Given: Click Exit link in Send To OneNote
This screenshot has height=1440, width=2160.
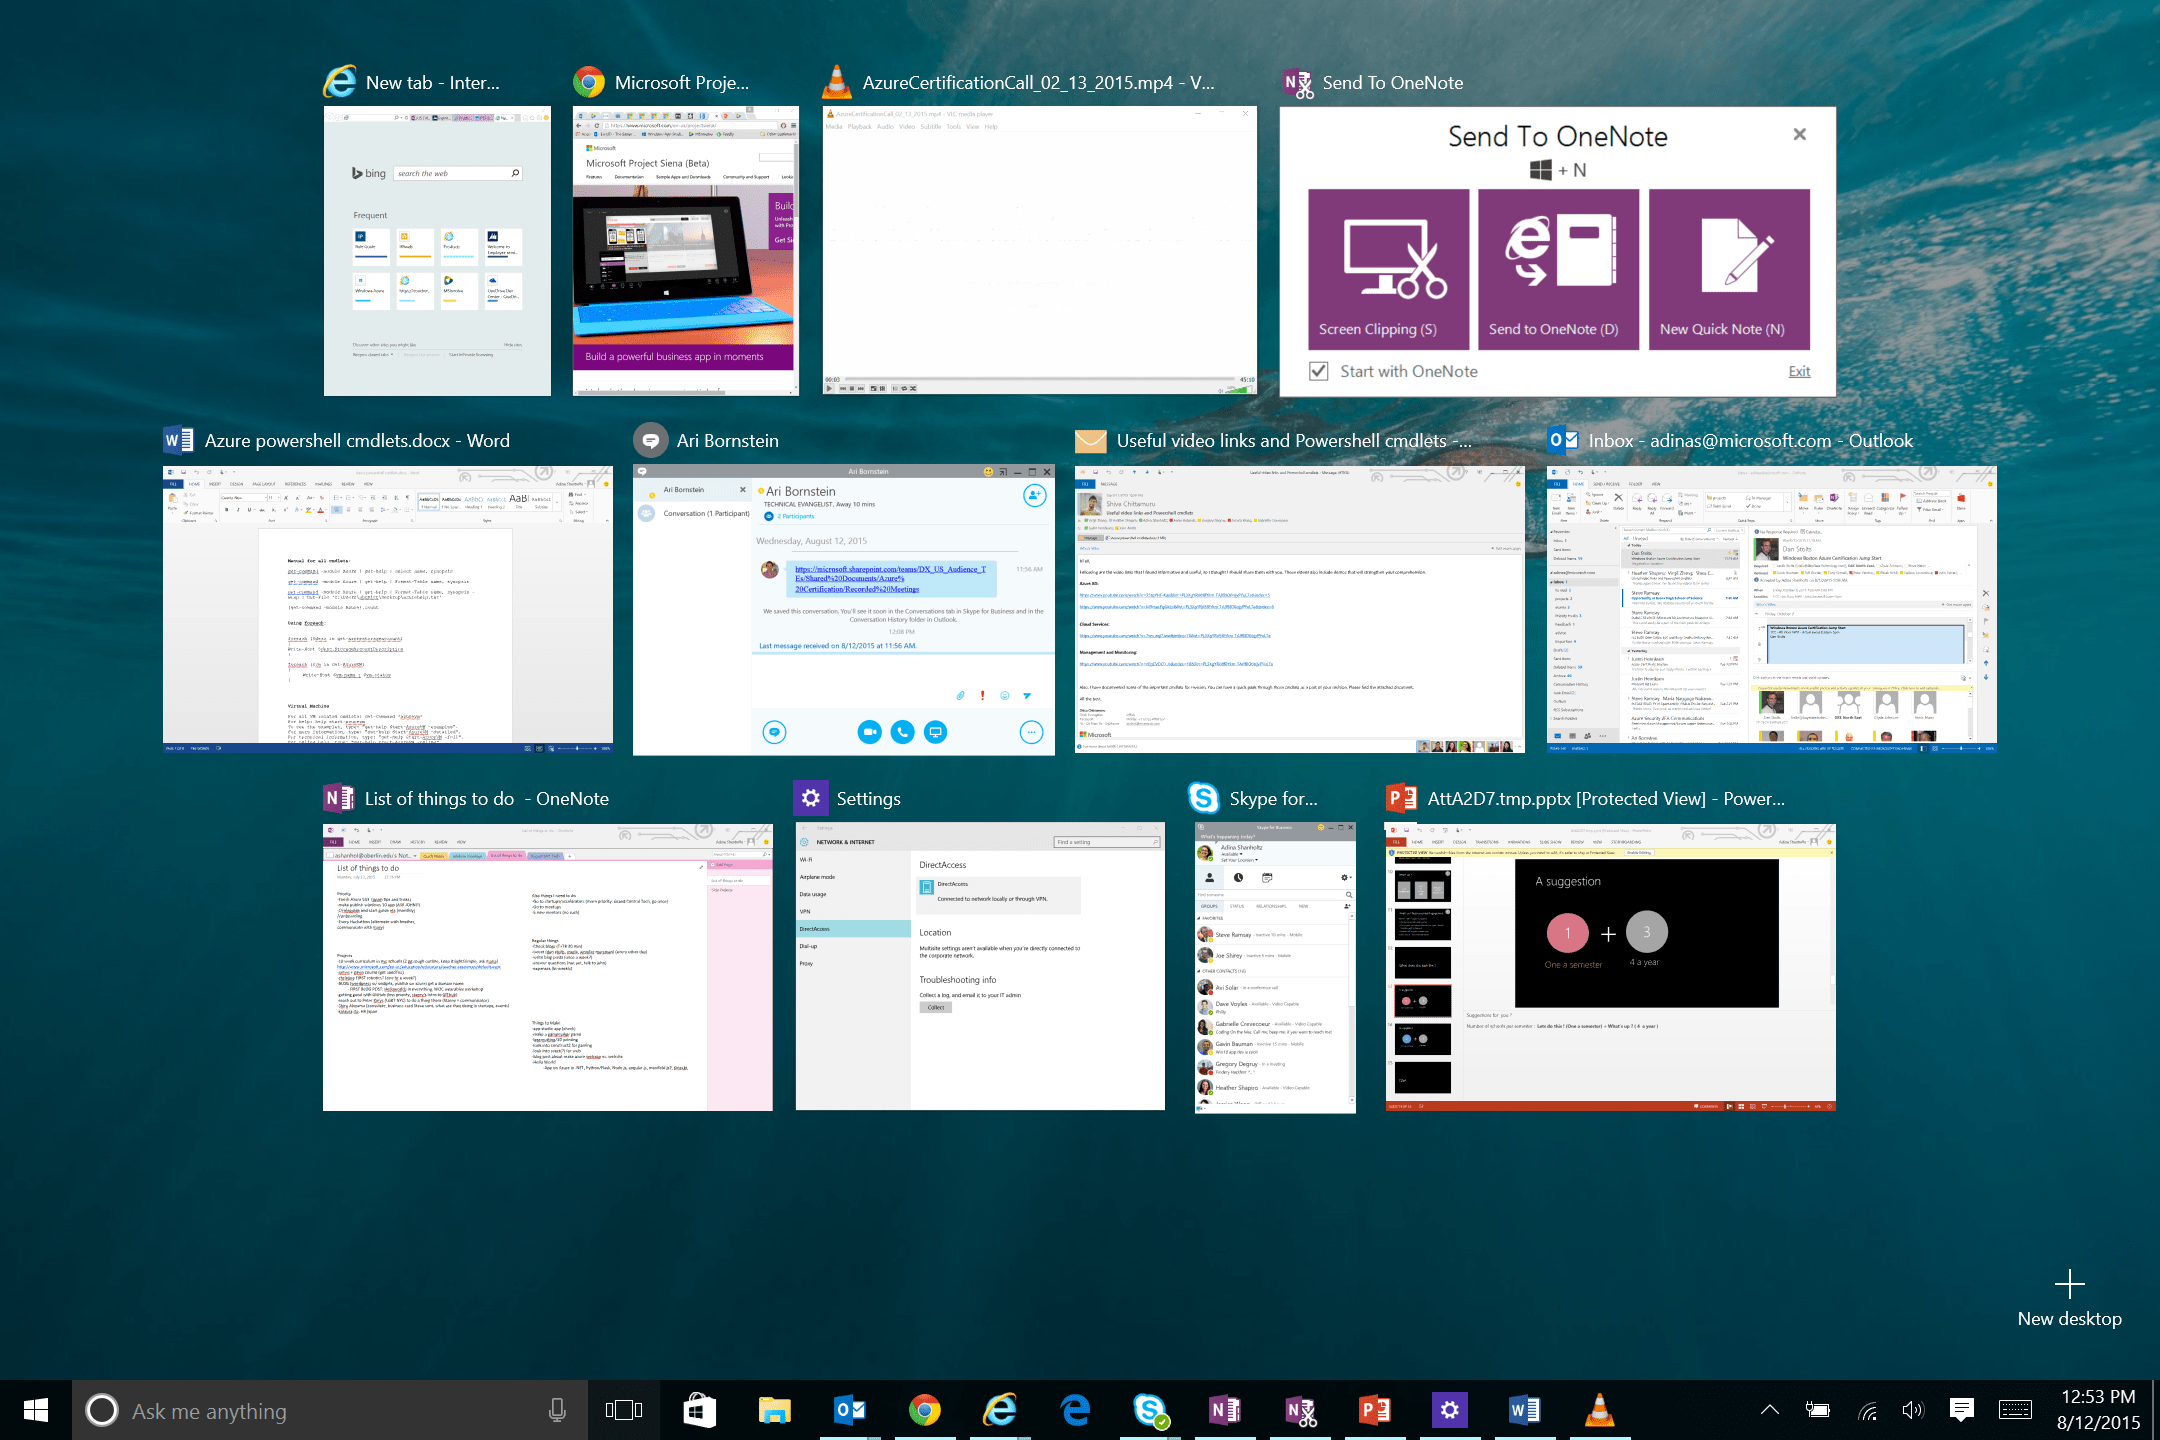Looking at the screenshot, I should (1799, 371).
